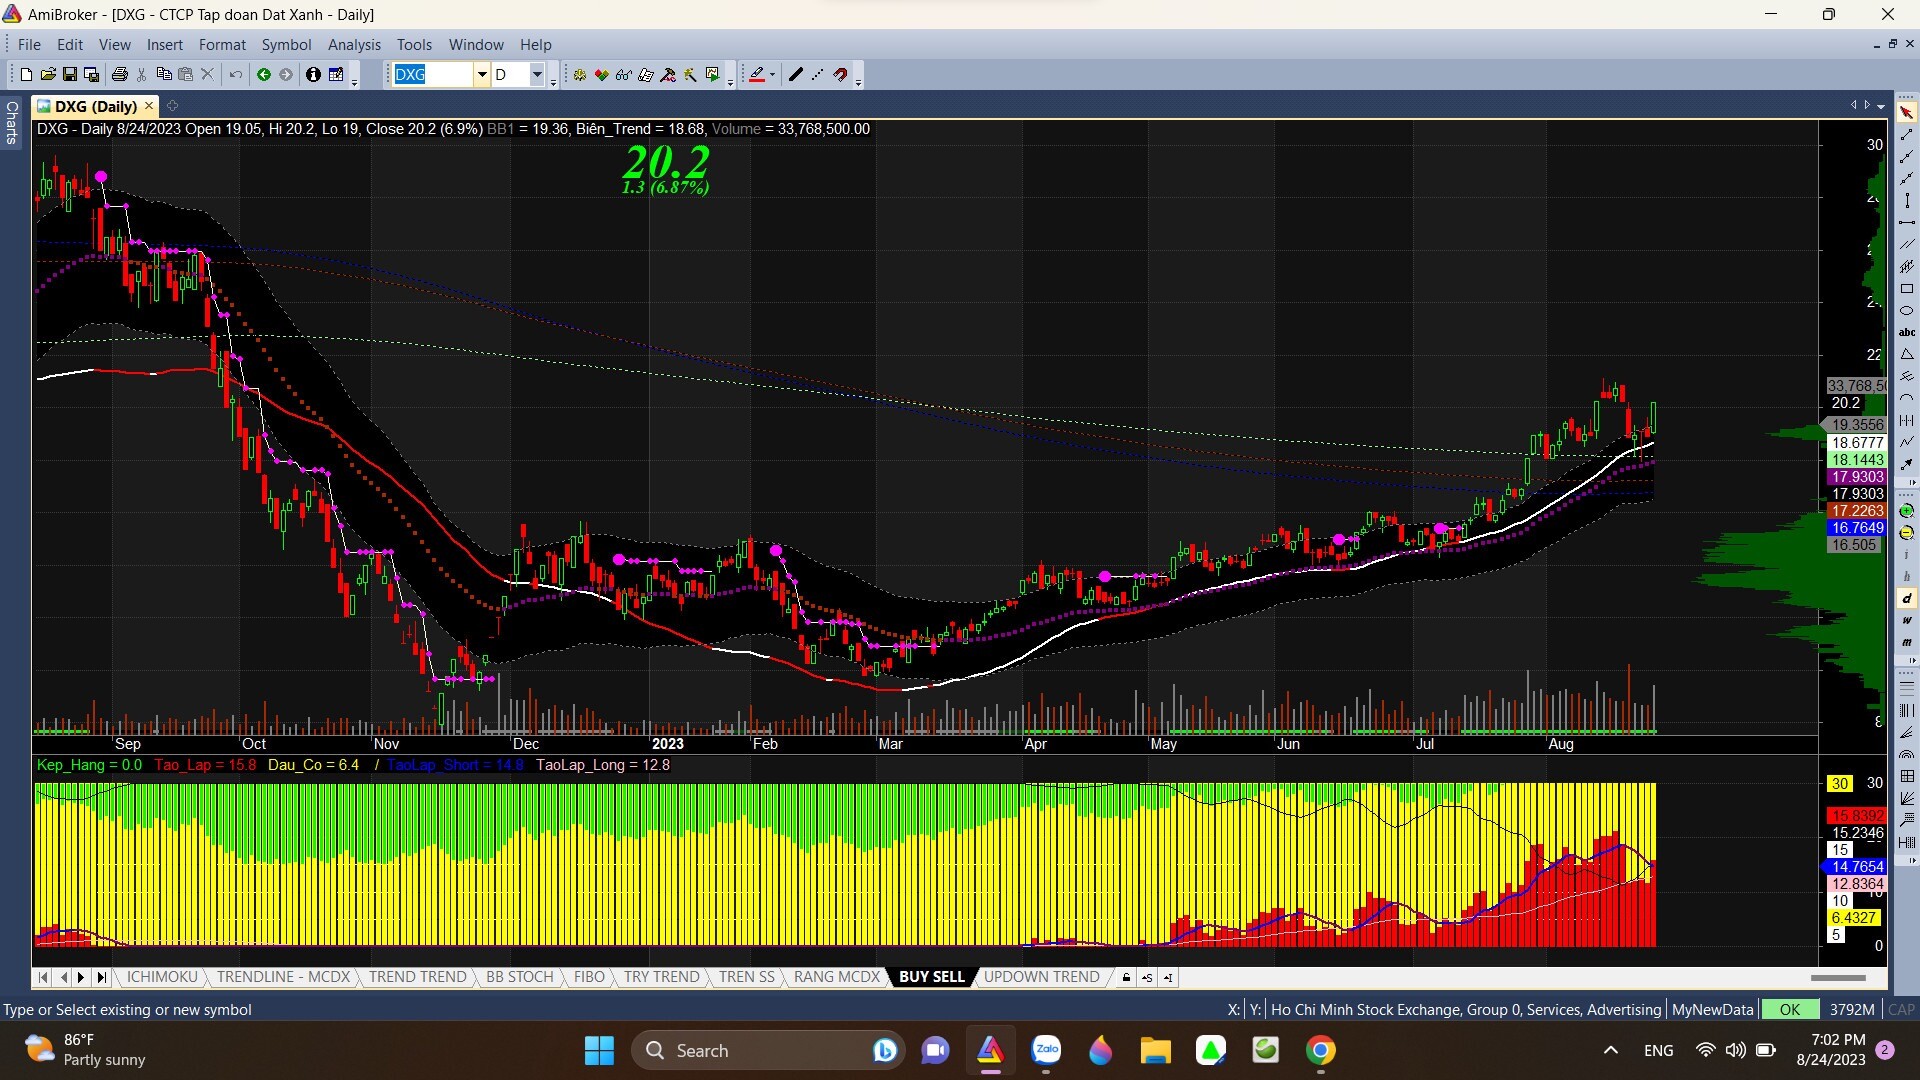Click the Print toolbar icon
The image size is (1920, 1080).
click(x=120, y=74)
